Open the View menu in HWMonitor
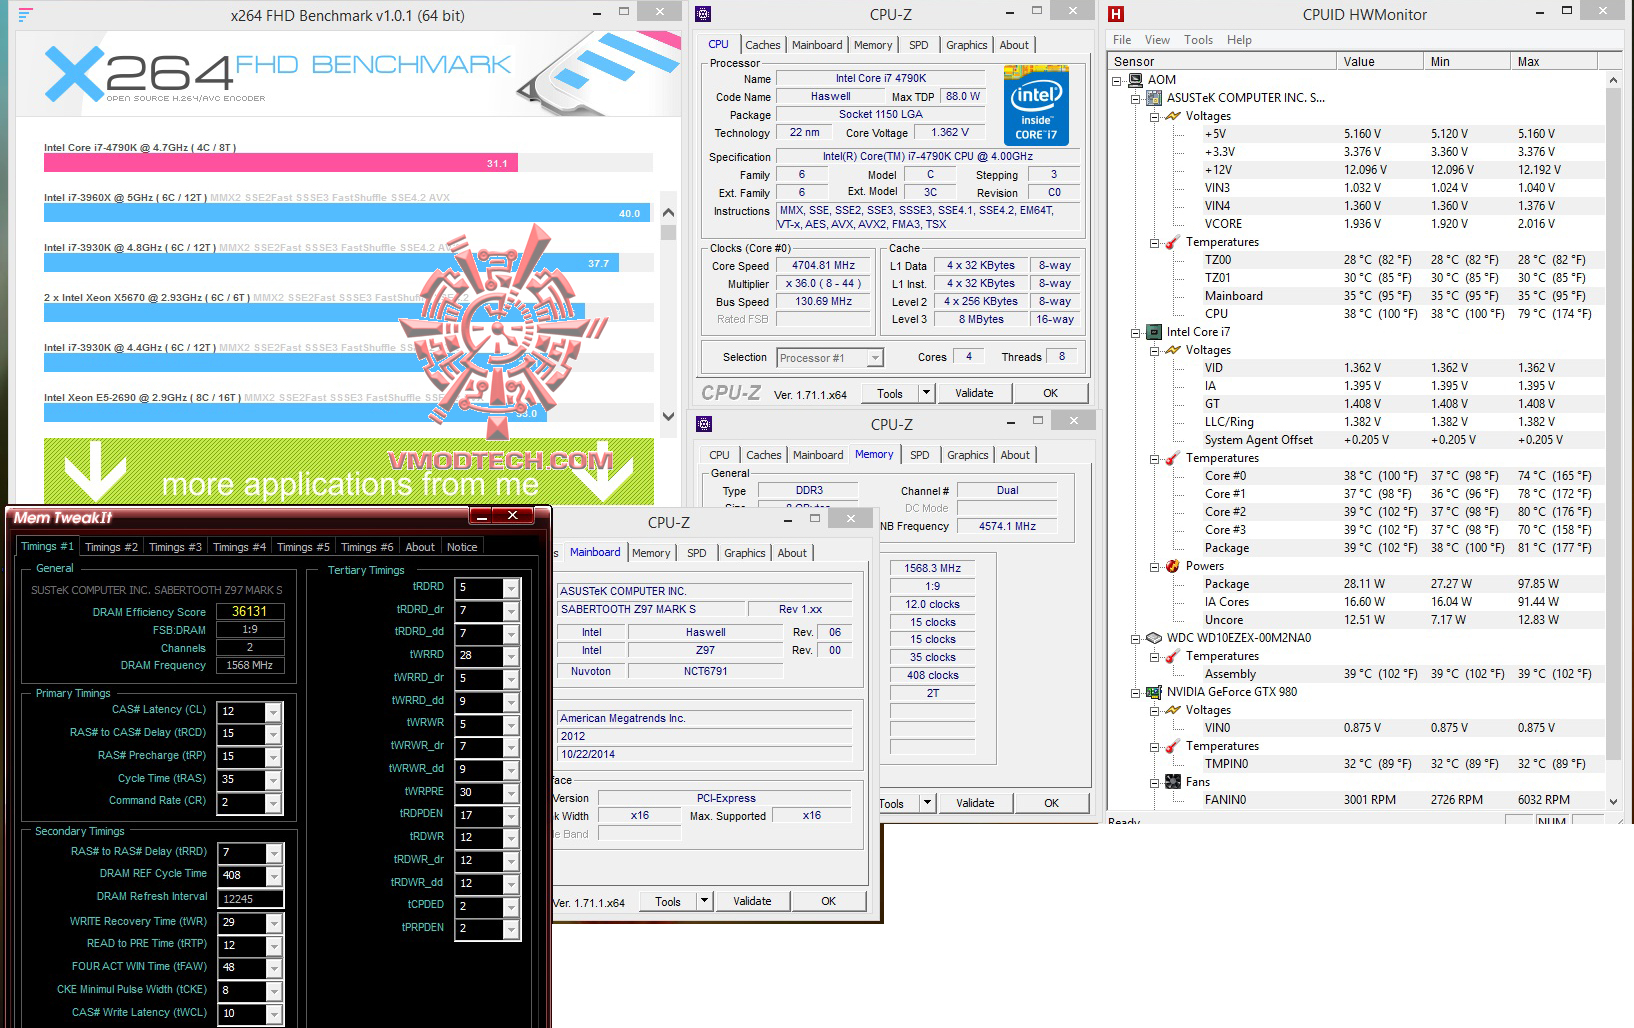This screenshot has width=1634, height=1028. pyautogui.click(x=1157, y=40)
